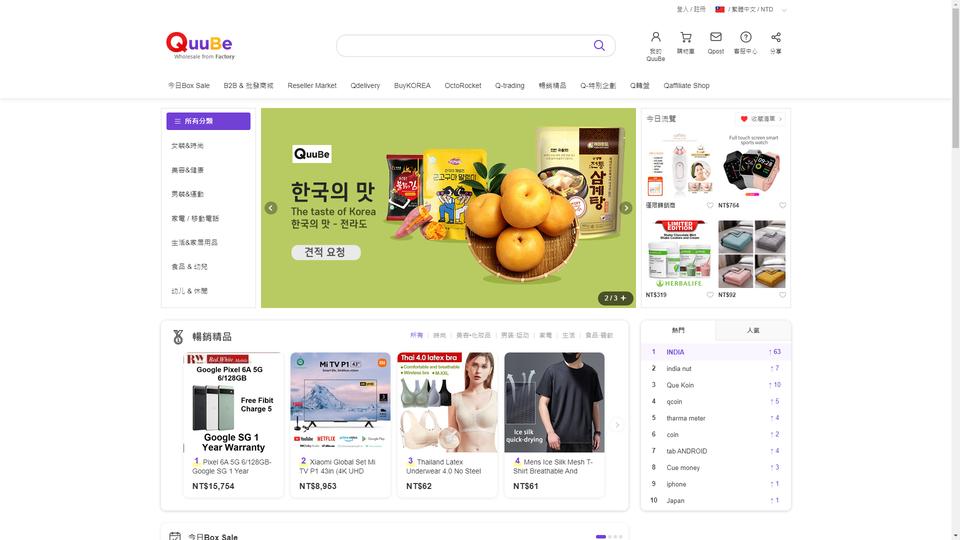The height and width of the screenshot is (540, 960).
Task: Click the QuuBe logo
Action: coord(200,45)
